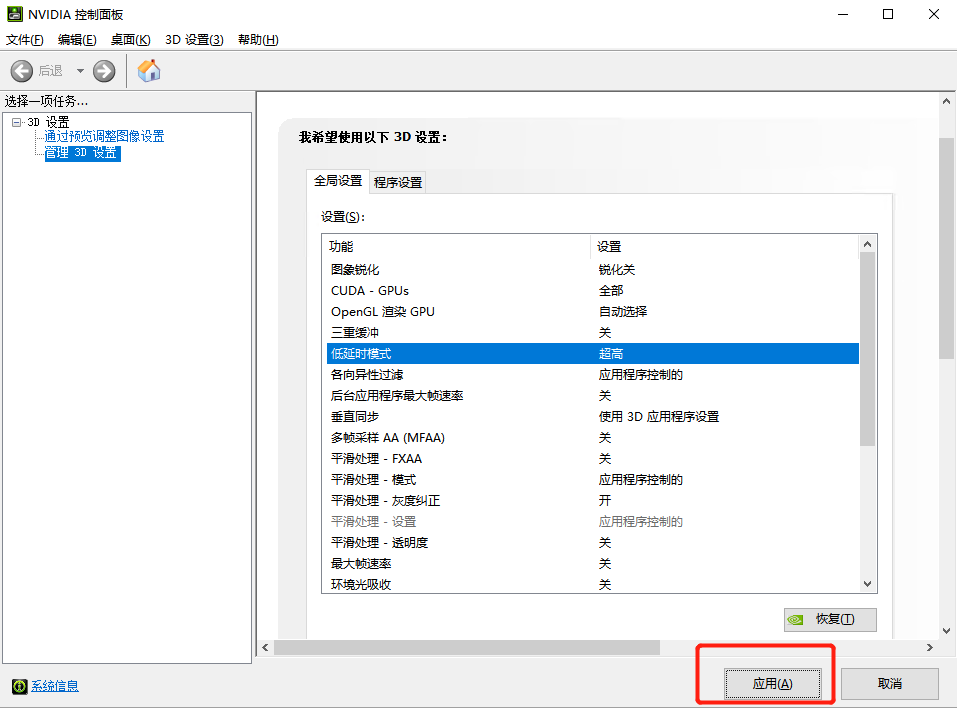Click the Back arrow toolbar icon
957x709 pixels.
pos(22,71)
